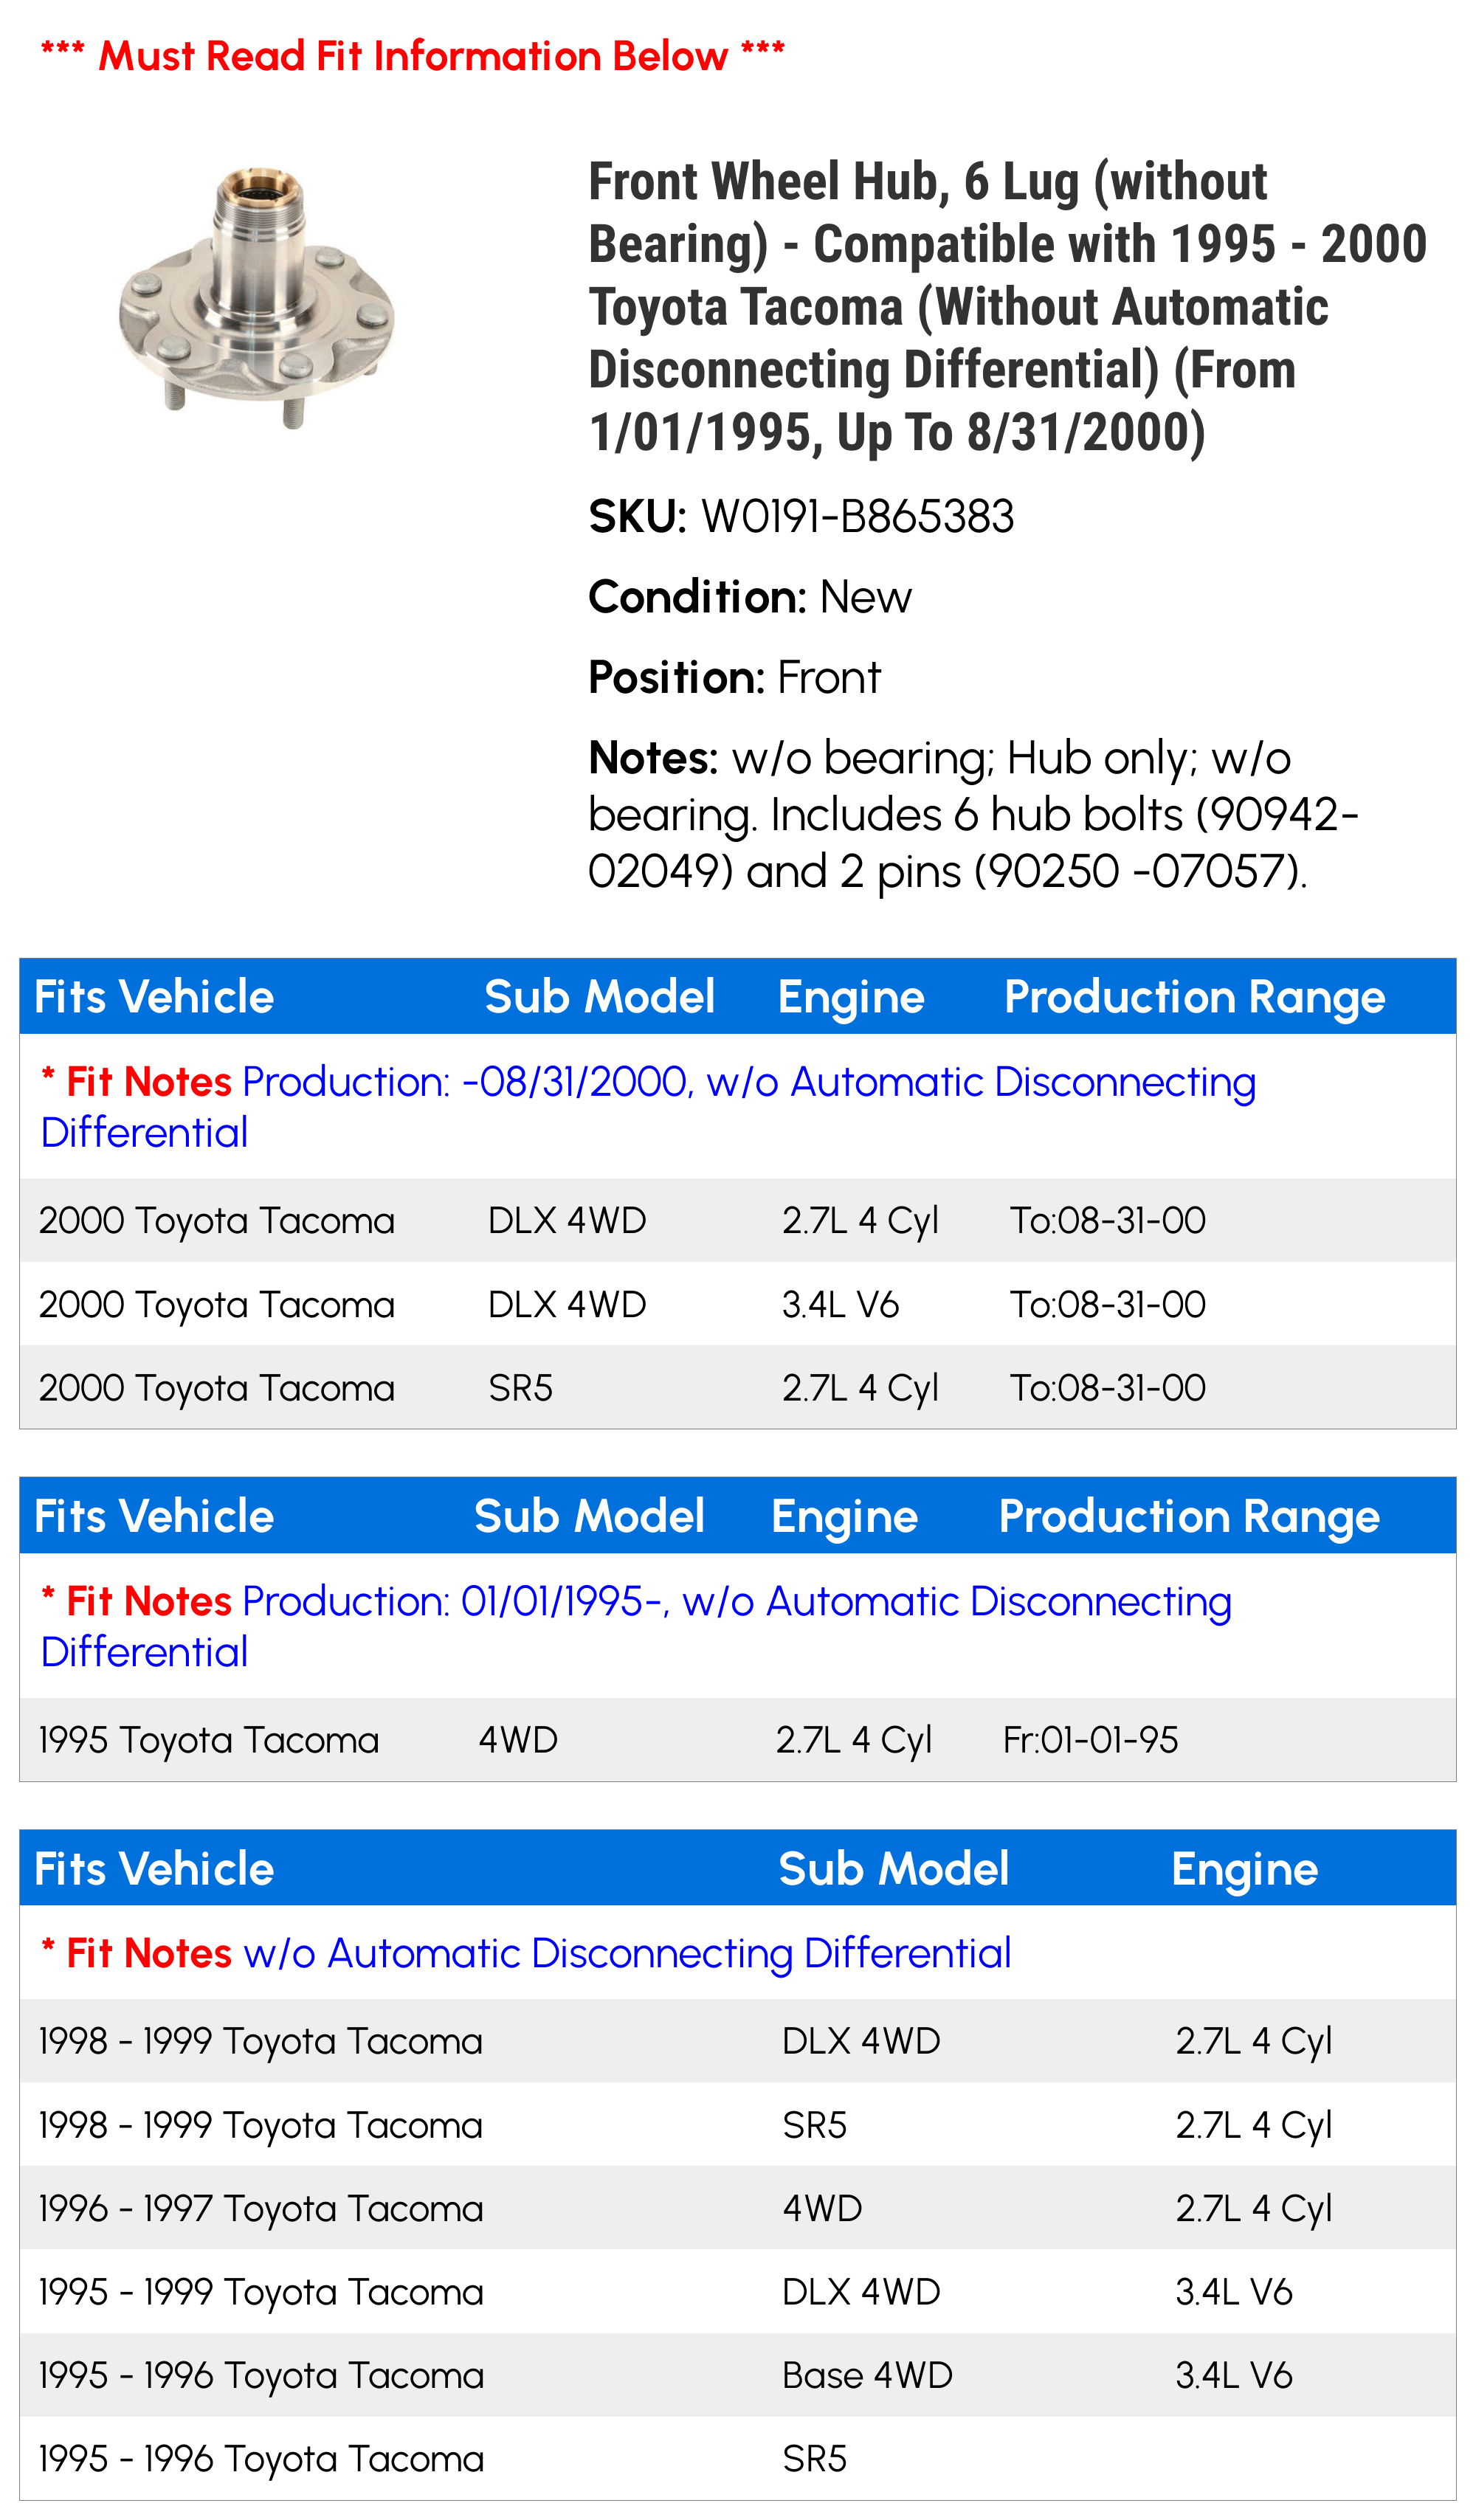Open the fit note mentioning -08/31/2000 production
This screenshot has height=2520, width=1476.
648,1107
